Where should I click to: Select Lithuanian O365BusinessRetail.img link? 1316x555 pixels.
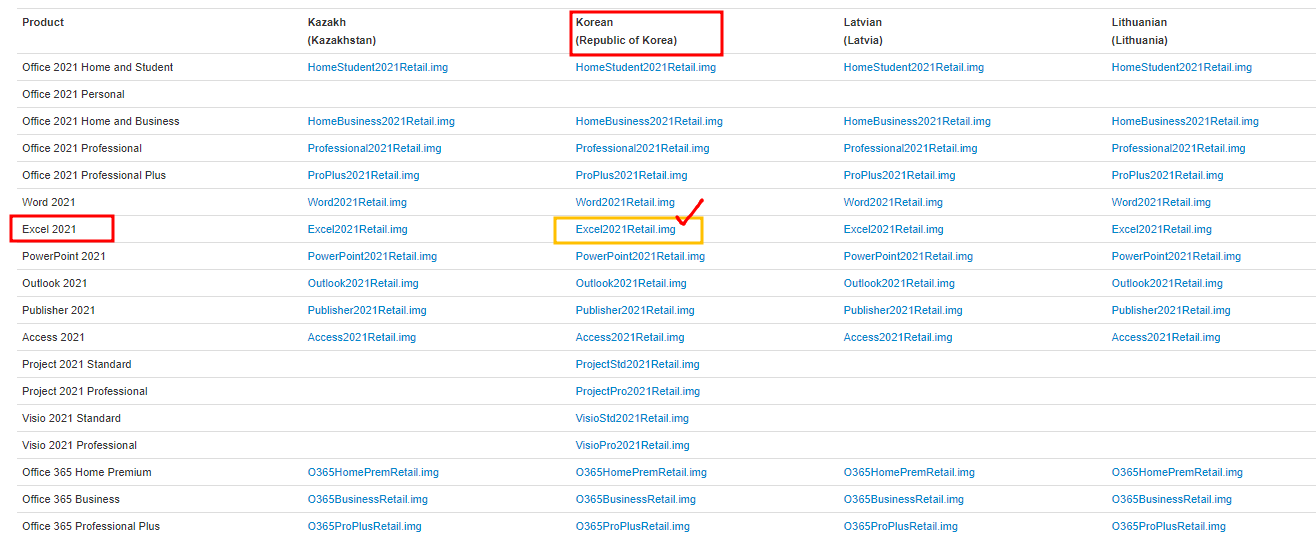(x=1172, y=499)
